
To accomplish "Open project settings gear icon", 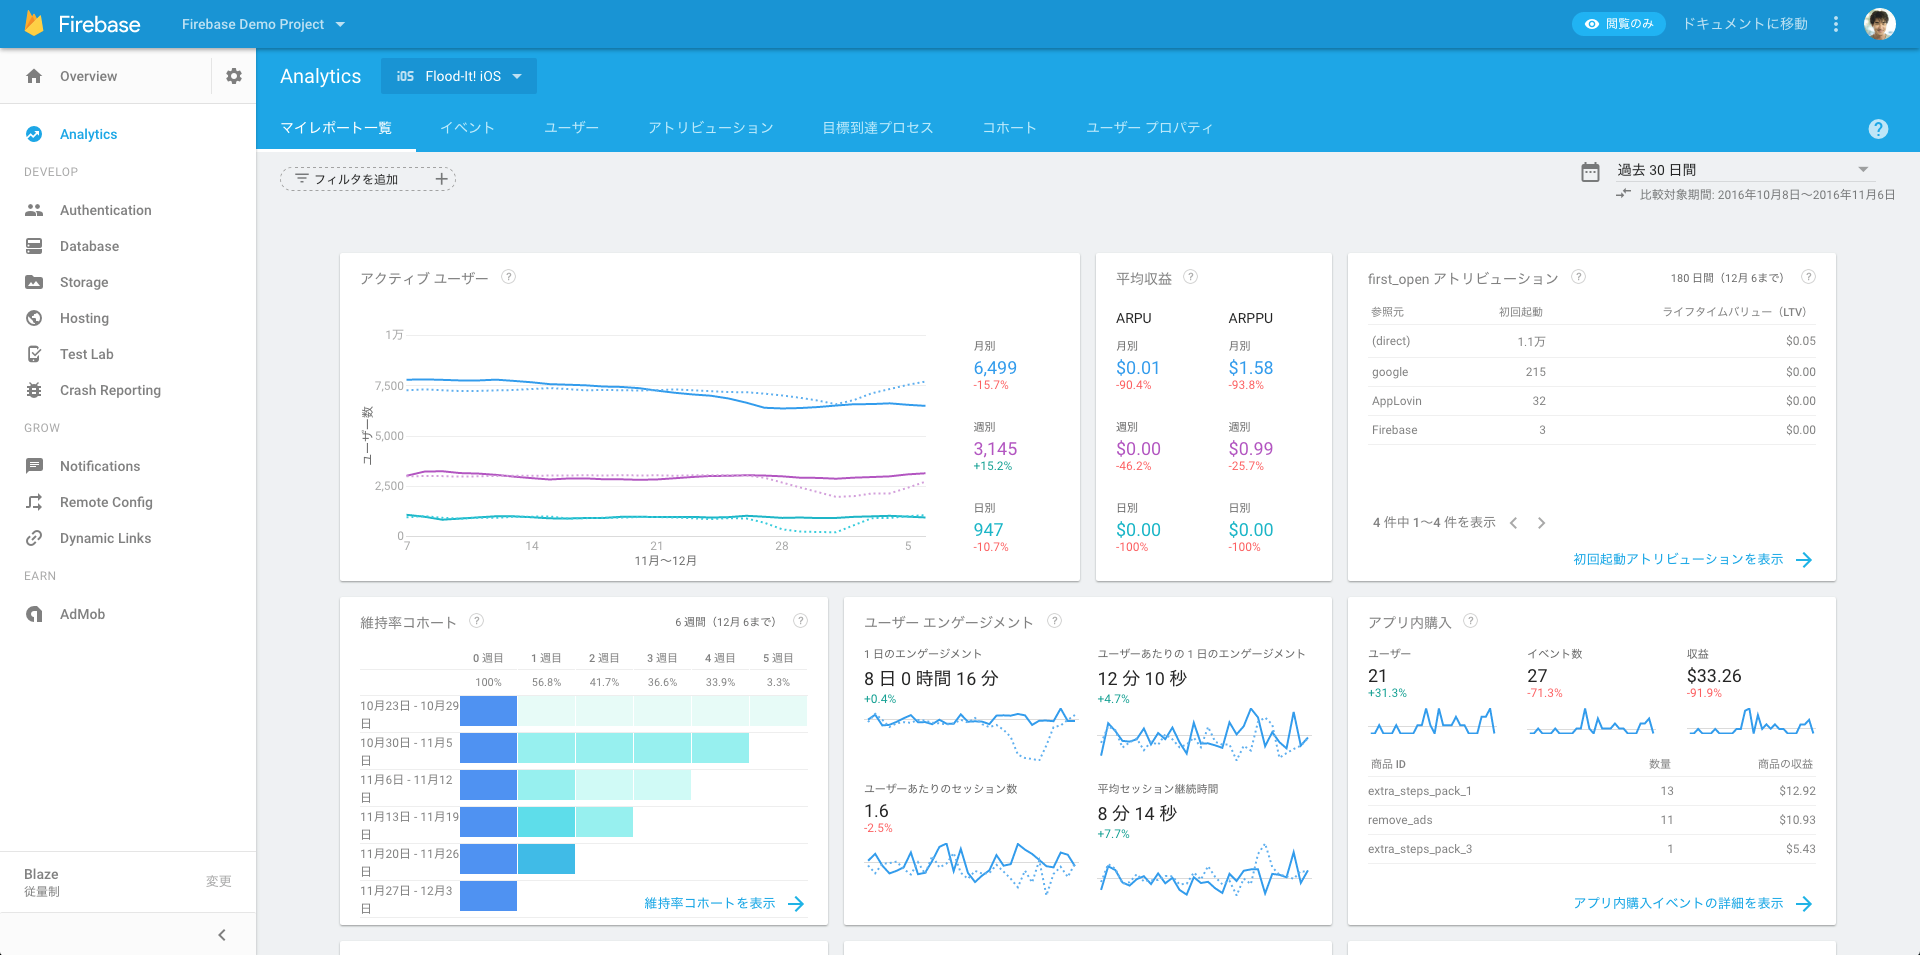I will (234, 76).
